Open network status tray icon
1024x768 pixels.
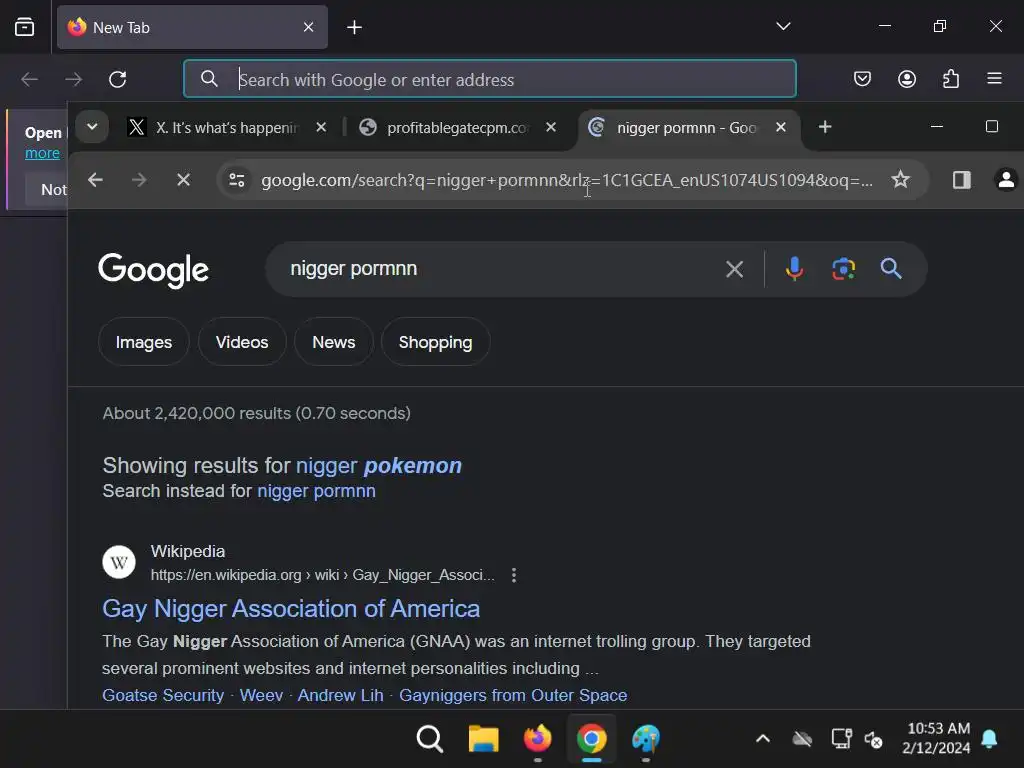841,739
